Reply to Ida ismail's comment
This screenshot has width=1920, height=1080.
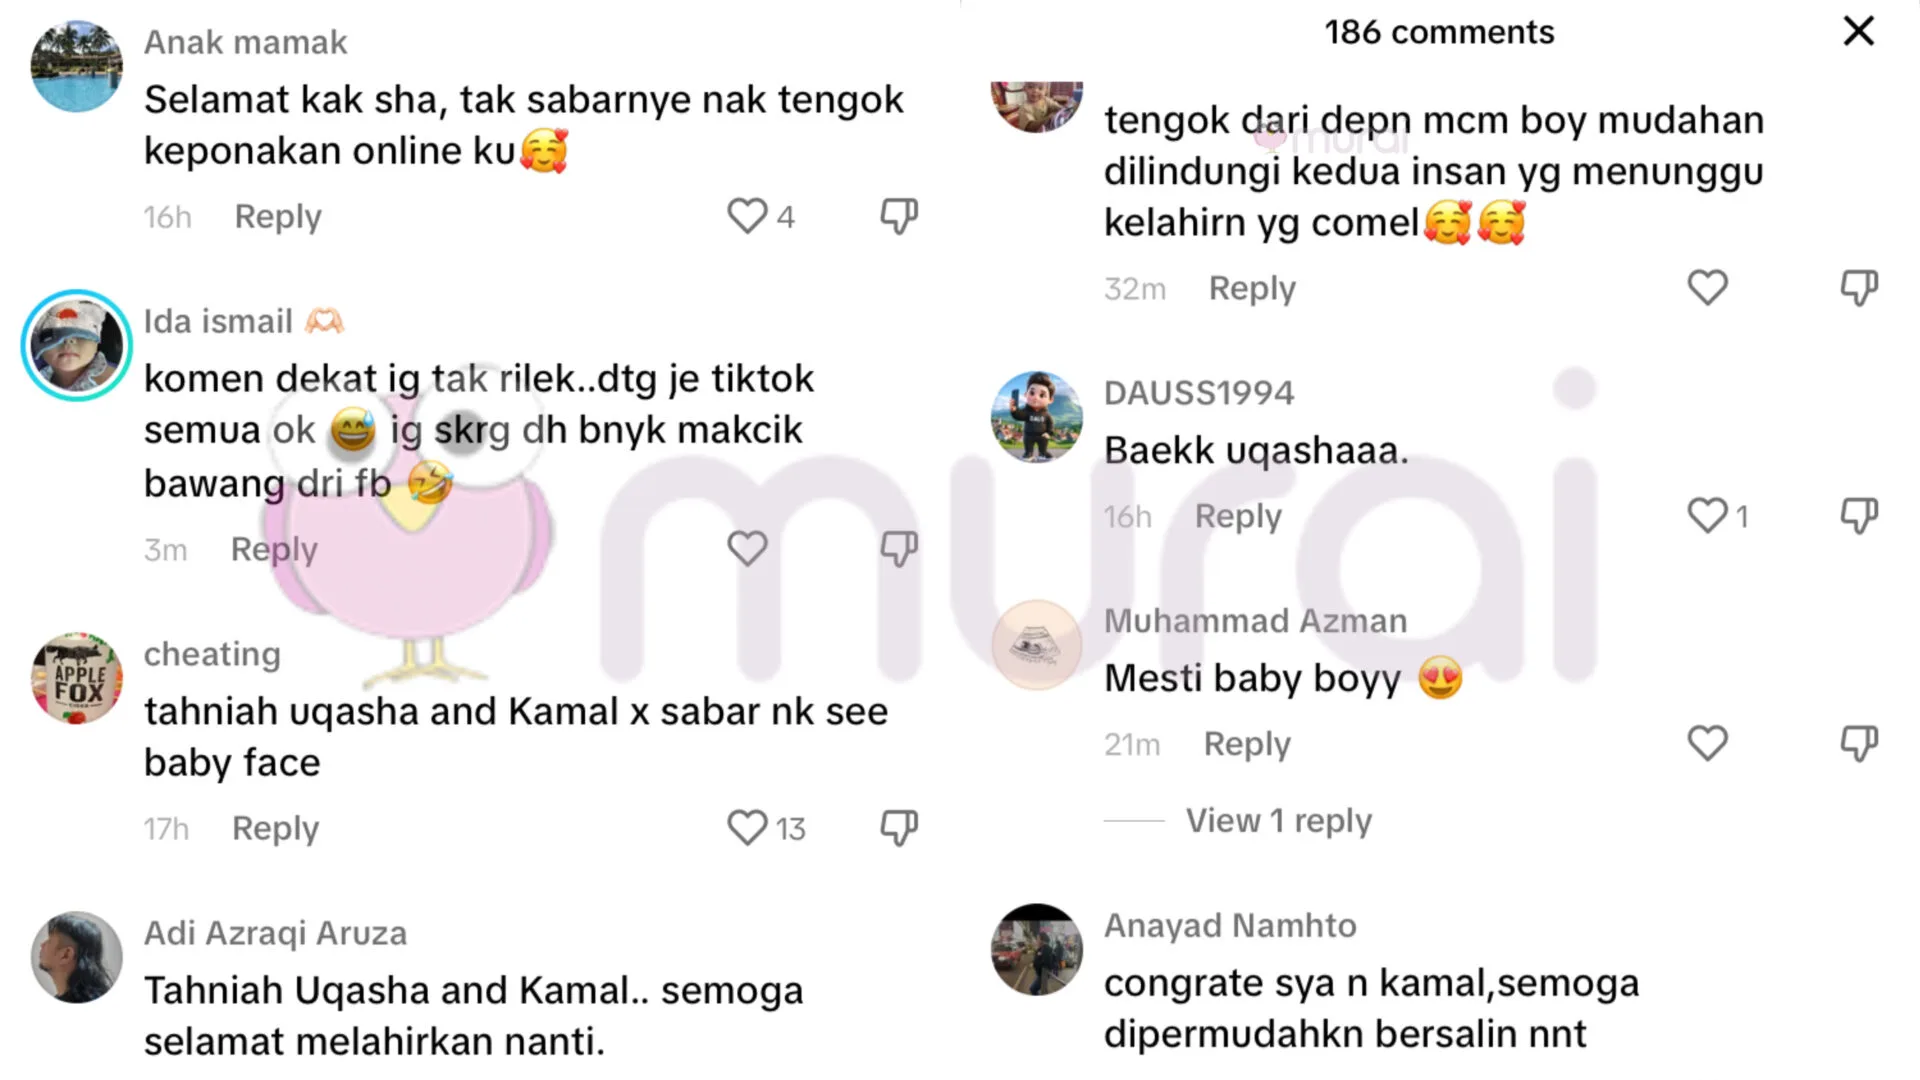click(274, 549)
